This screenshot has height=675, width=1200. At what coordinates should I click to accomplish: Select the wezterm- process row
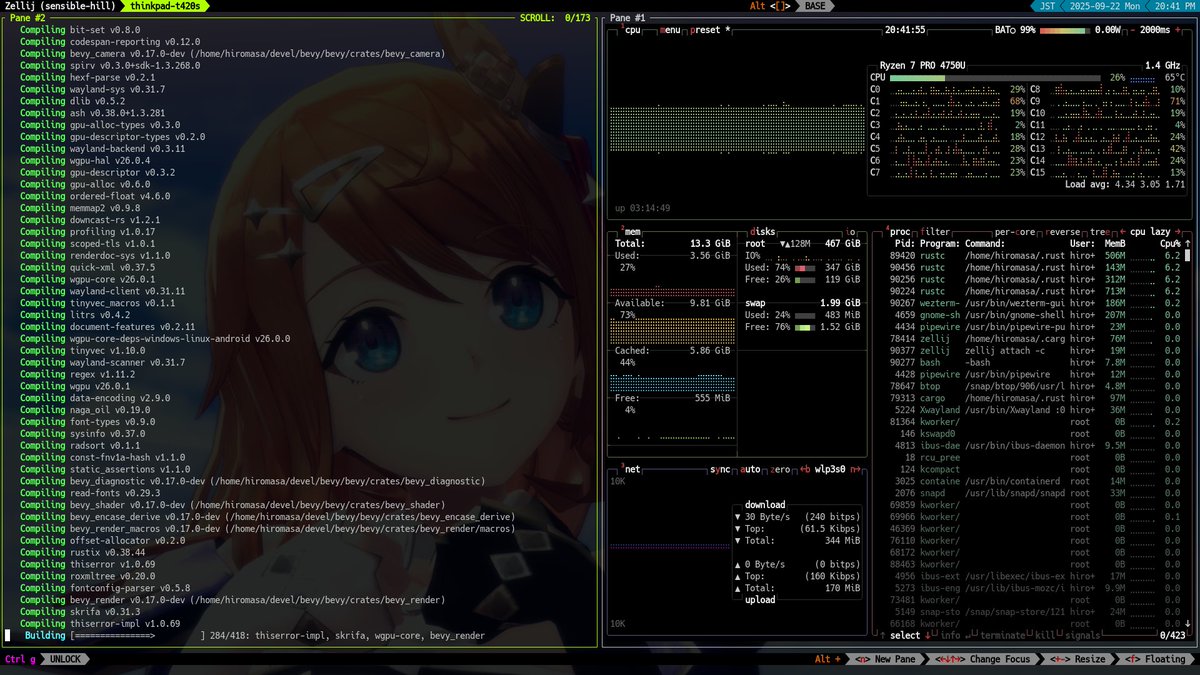(1037, 303)
